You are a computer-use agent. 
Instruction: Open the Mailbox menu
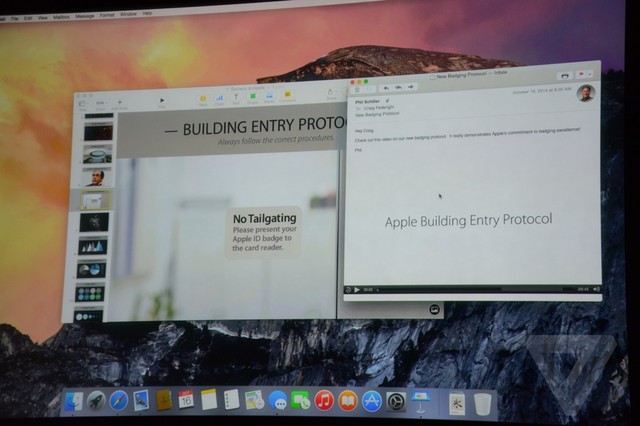tap(61, 17)
